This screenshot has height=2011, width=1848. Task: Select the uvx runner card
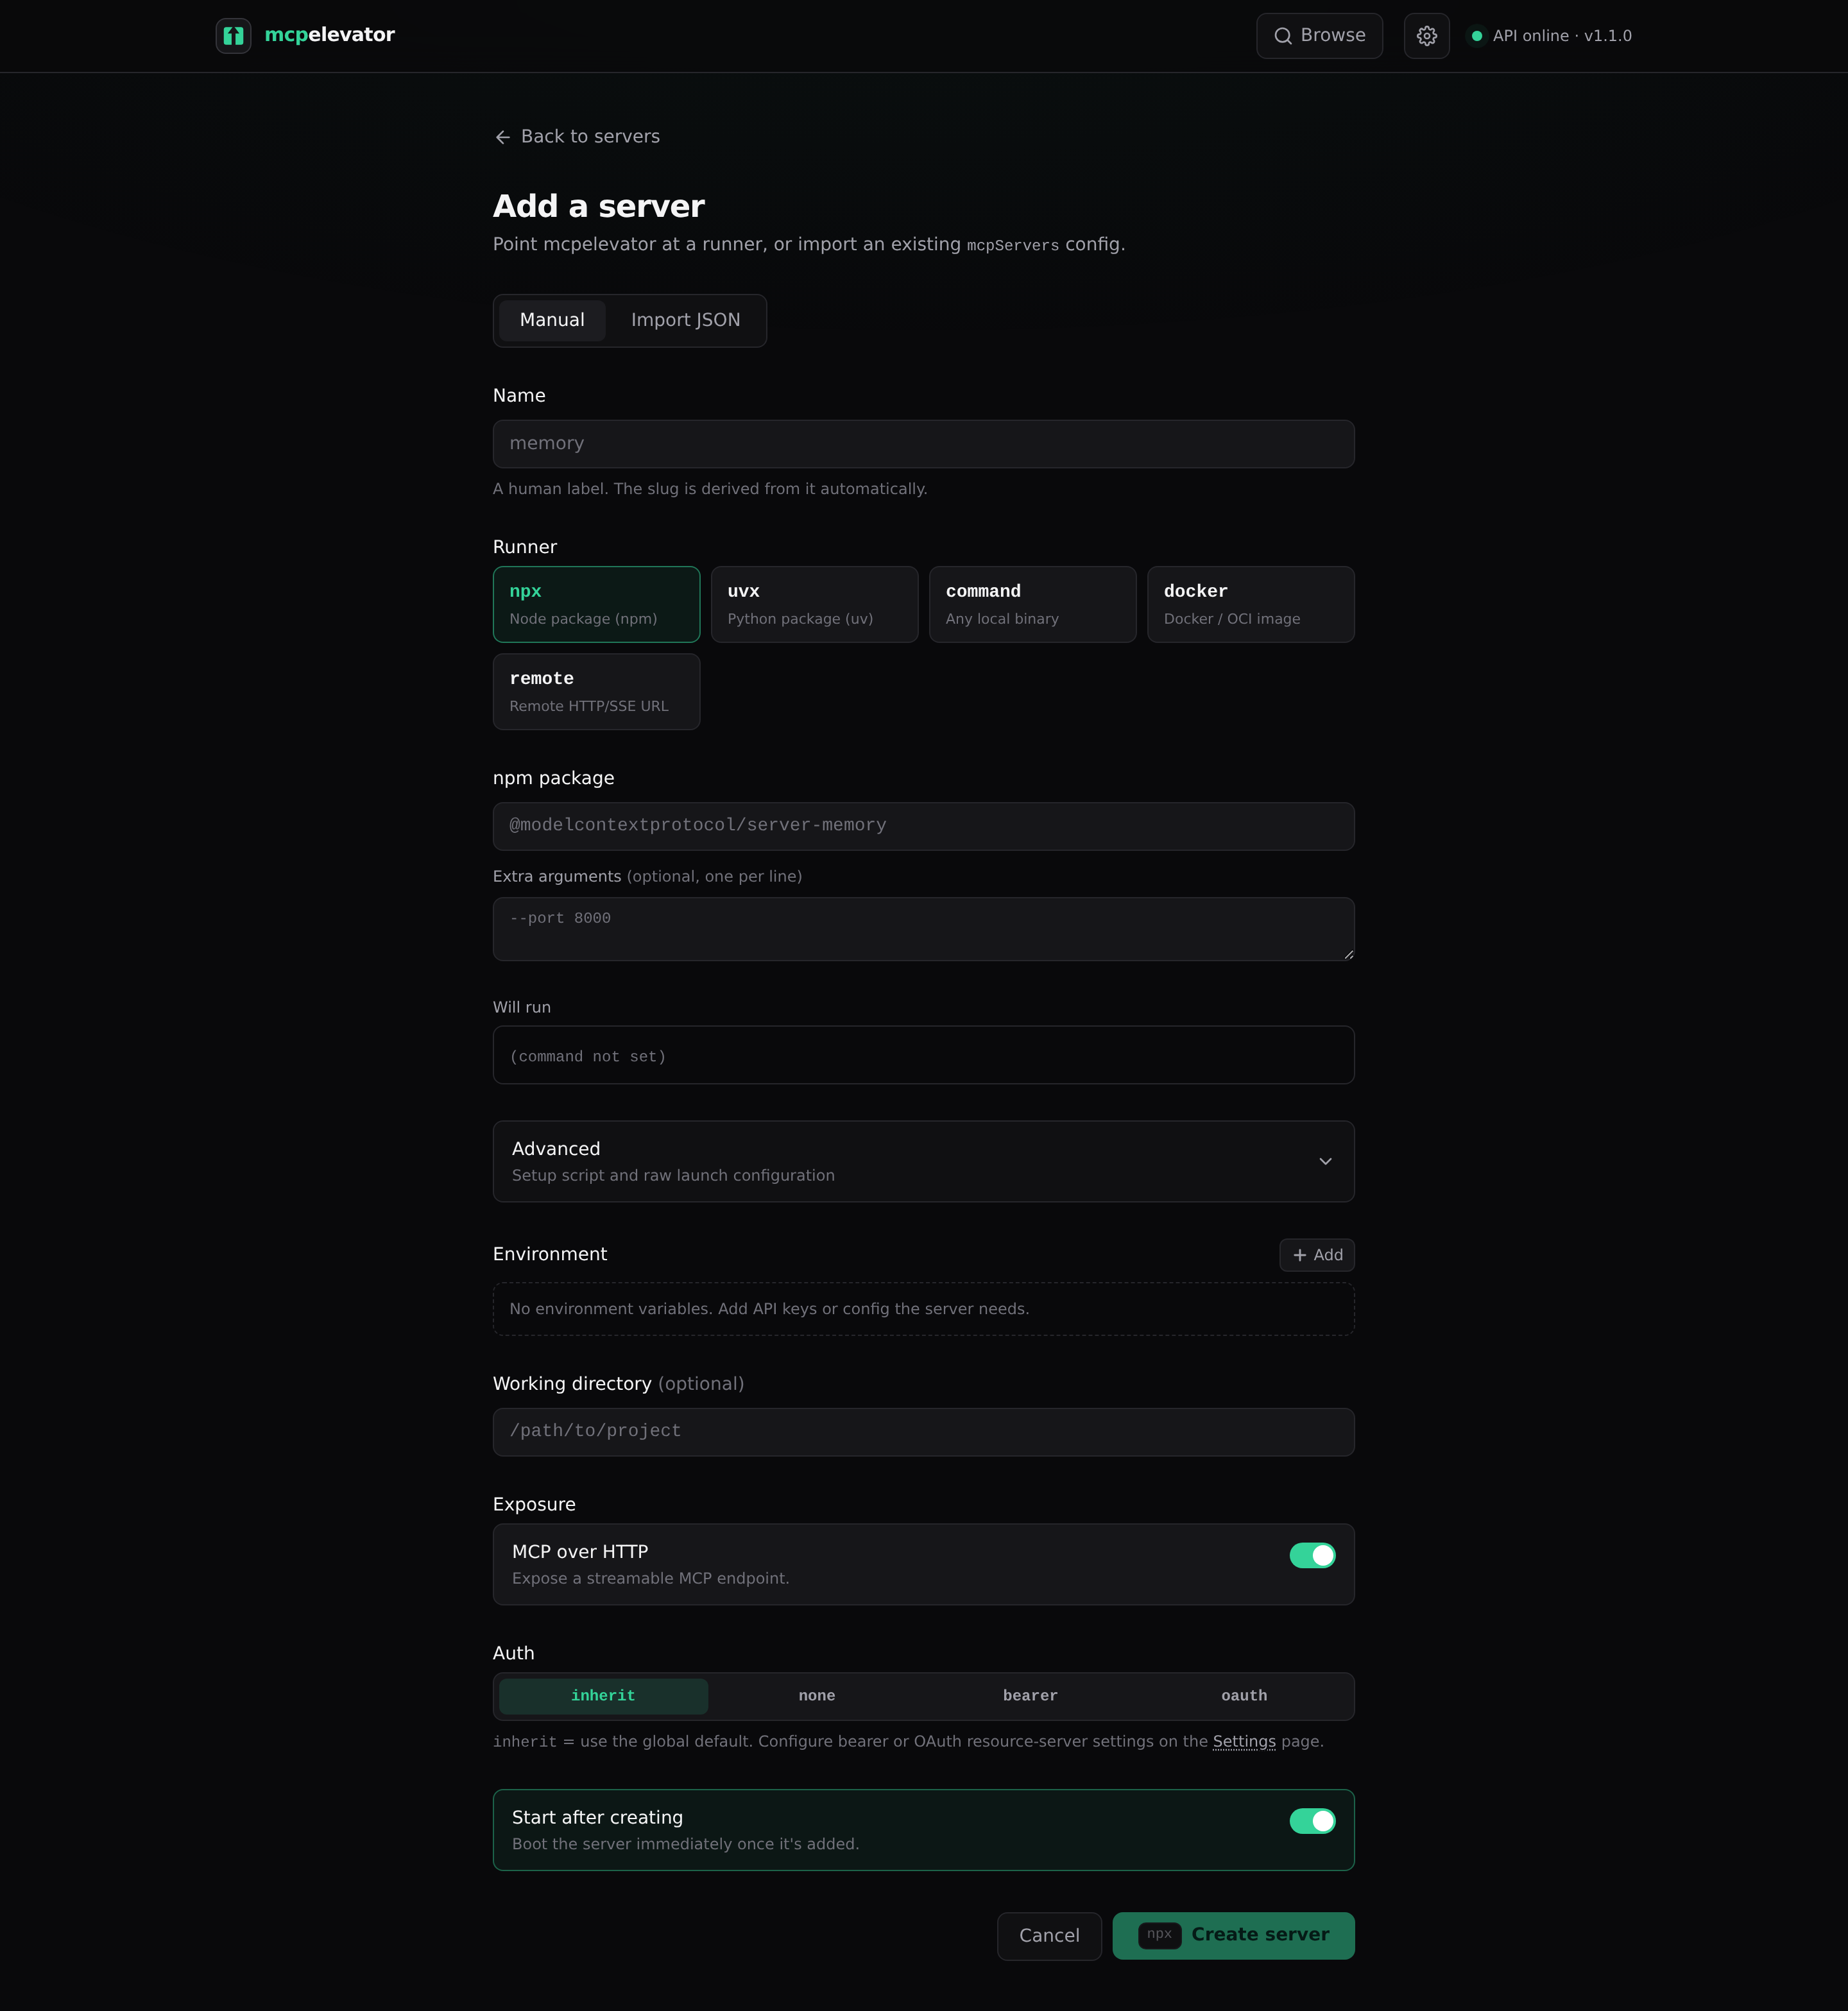tap(814, 604)
